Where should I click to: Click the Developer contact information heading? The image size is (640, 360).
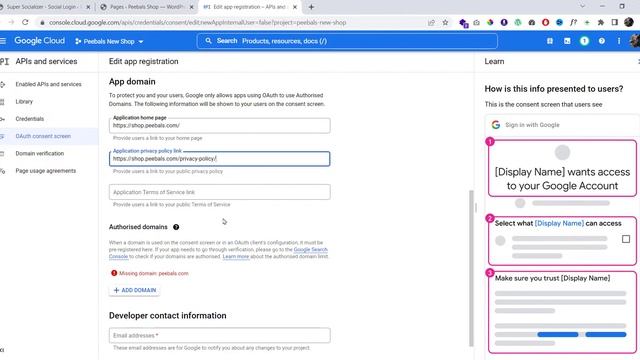tap(167, 316)
